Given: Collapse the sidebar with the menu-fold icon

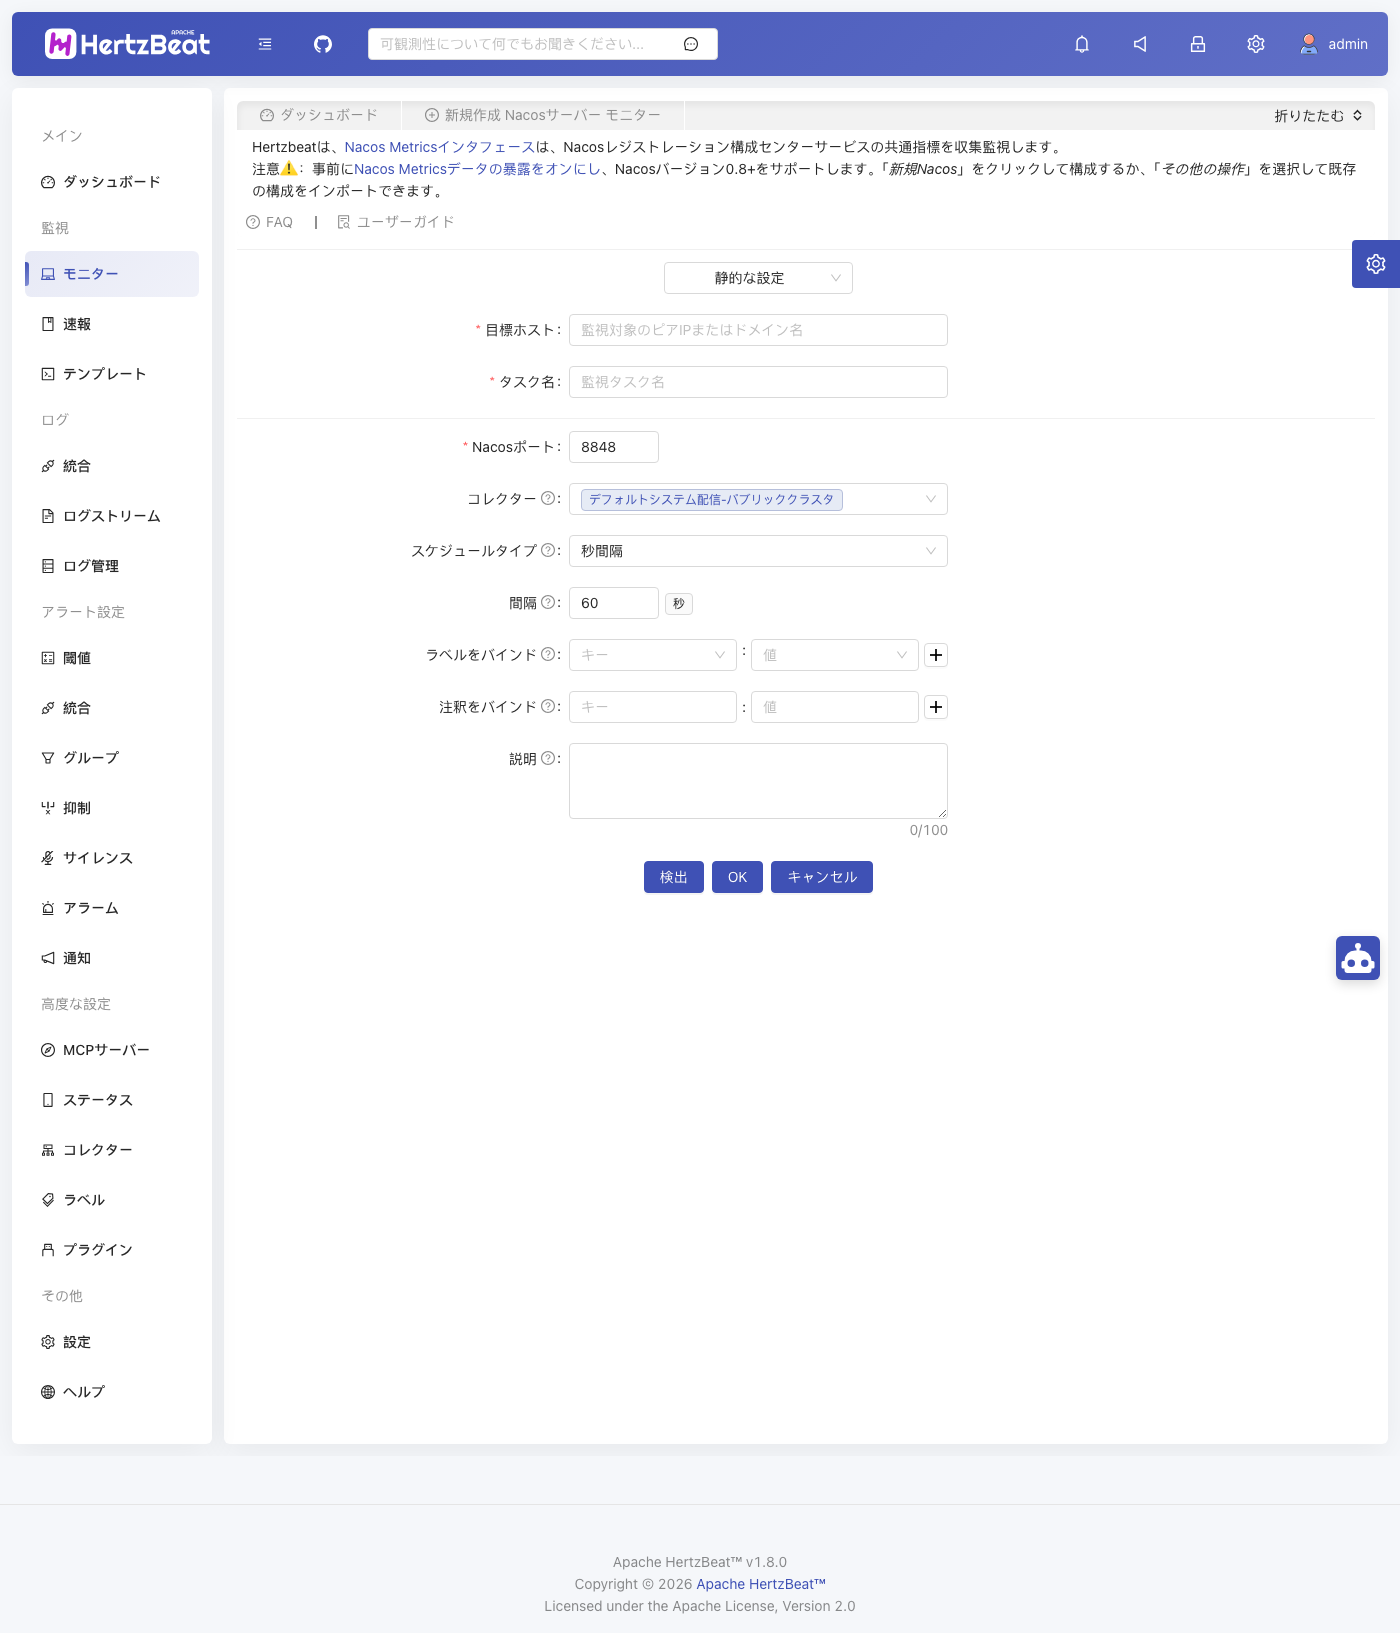Looking at the screenshot, I should tap(265, 44).
